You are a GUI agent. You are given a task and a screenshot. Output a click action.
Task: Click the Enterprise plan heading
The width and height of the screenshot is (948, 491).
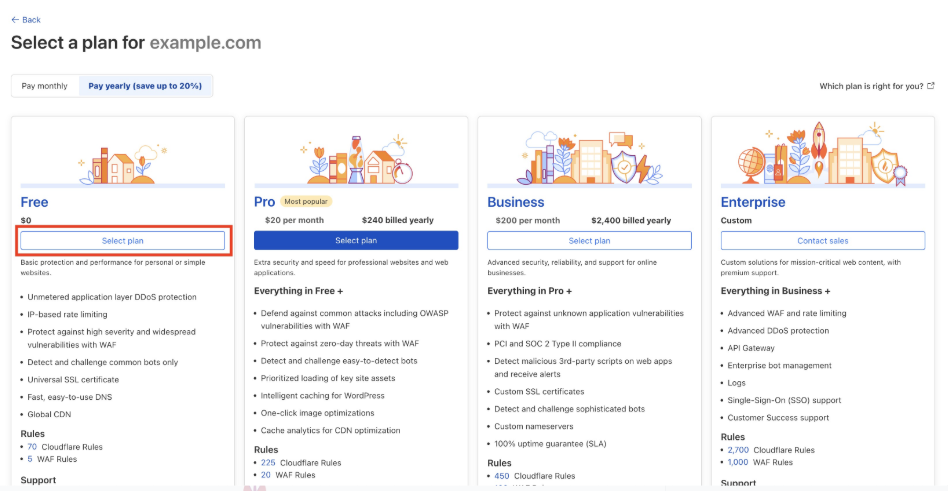pos(753,202)
